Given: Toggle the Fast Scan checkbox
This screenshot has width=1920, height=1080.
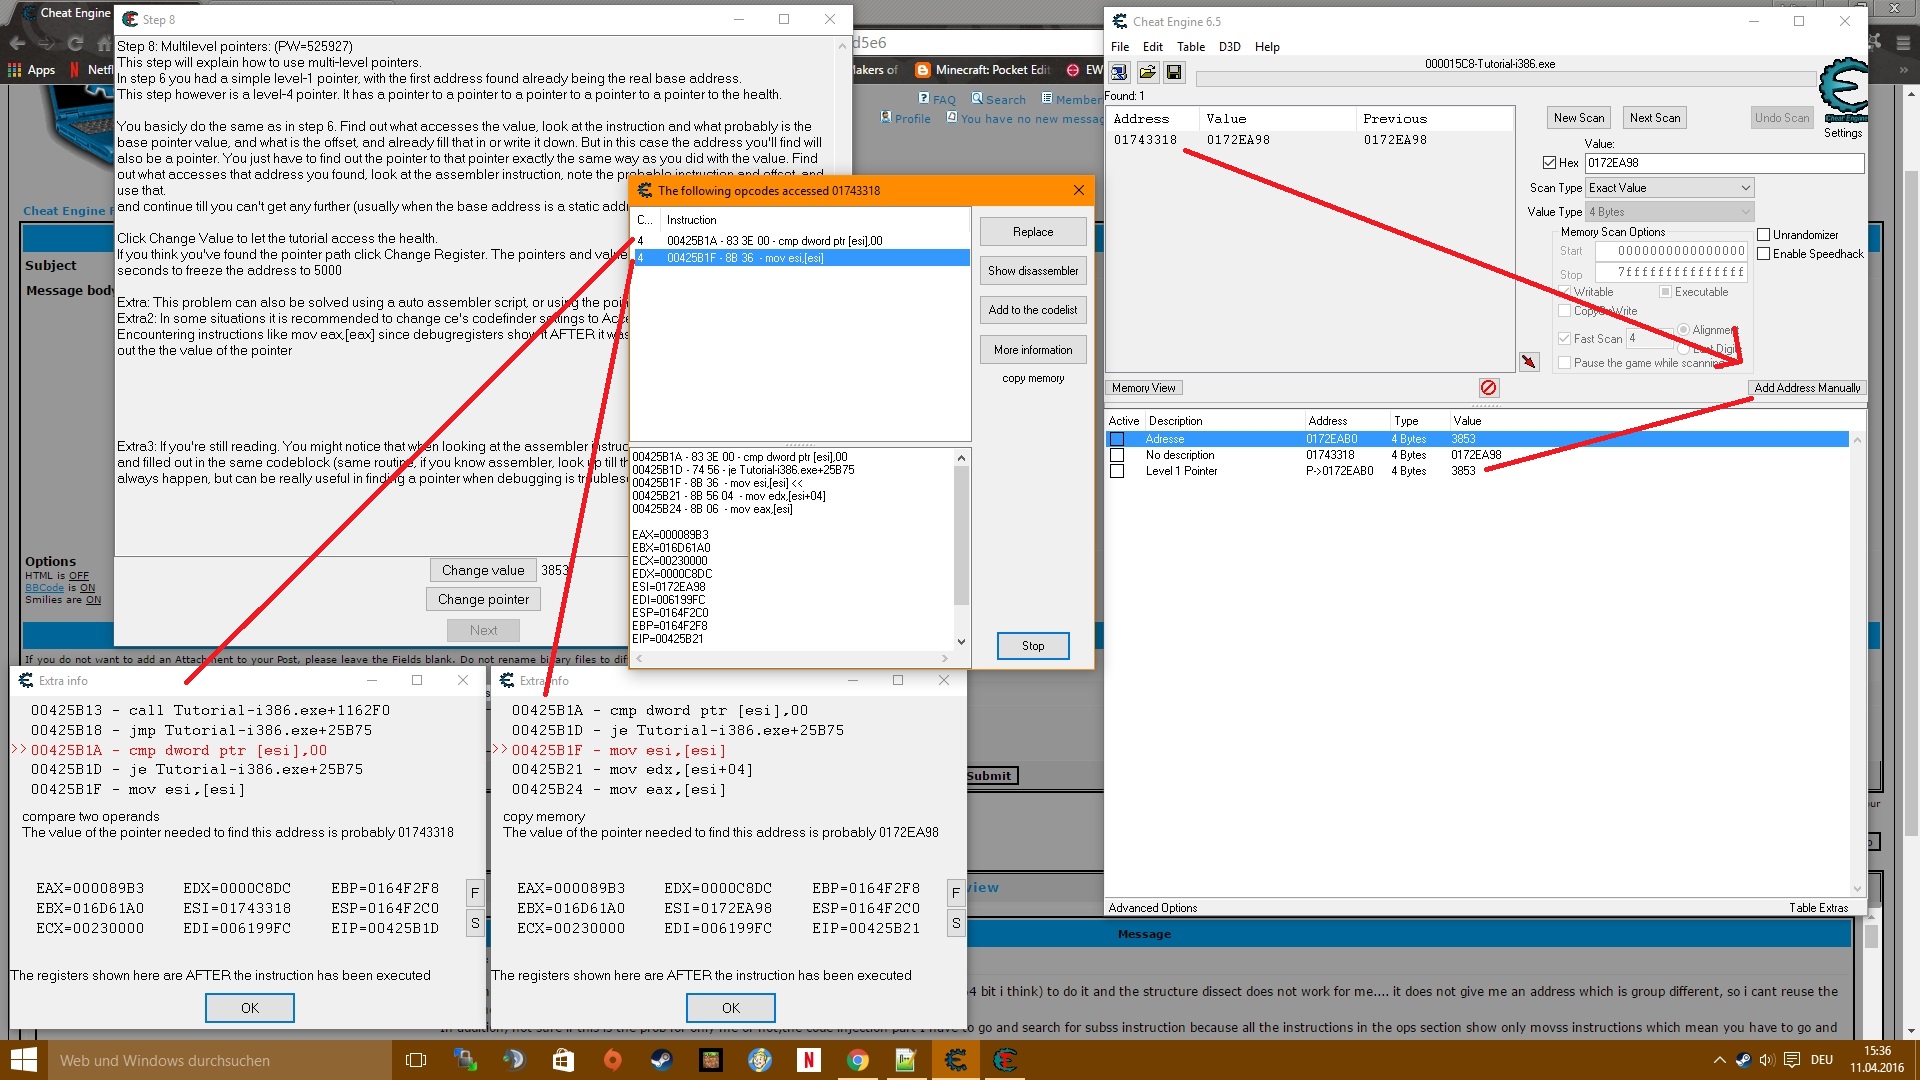Looking at the screenshot, I should (x=1565, y=339).
